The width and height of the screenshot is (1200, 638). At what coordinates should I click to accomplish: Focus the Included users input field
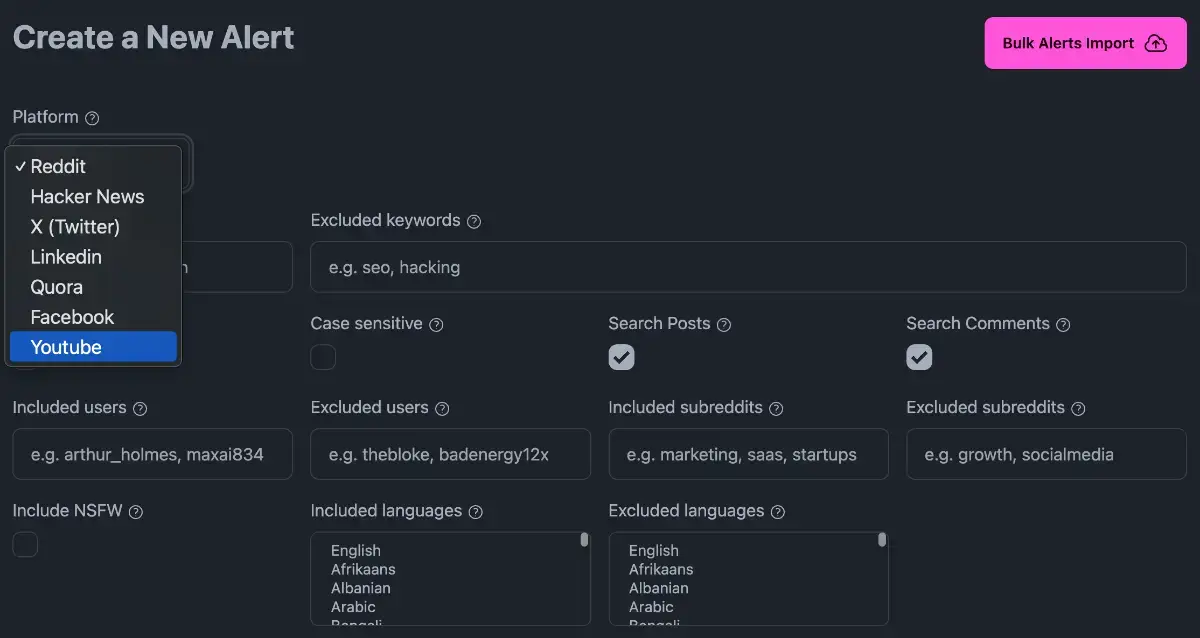pos(153,454)
